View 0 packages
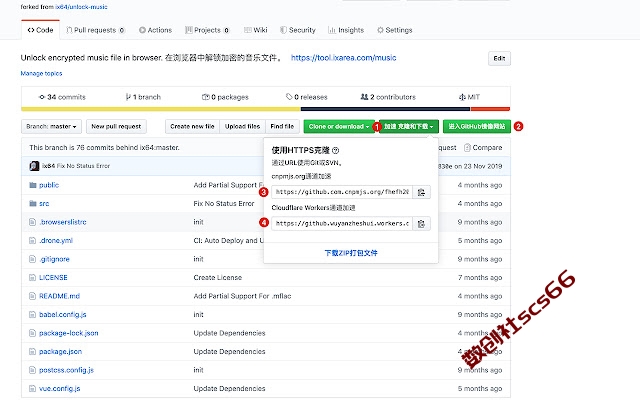 pyautogui.click(x=225, y=97)
